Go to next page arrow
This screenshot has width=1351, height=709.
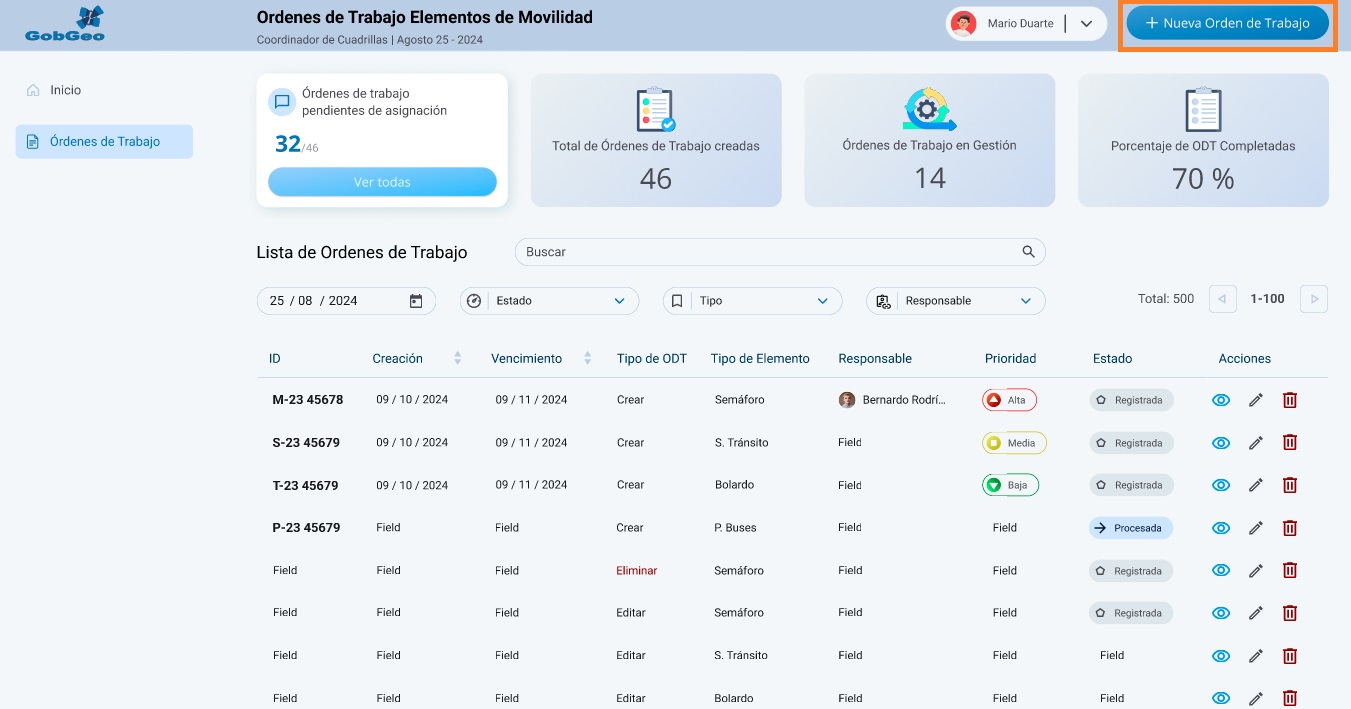tap(1314, 299)
